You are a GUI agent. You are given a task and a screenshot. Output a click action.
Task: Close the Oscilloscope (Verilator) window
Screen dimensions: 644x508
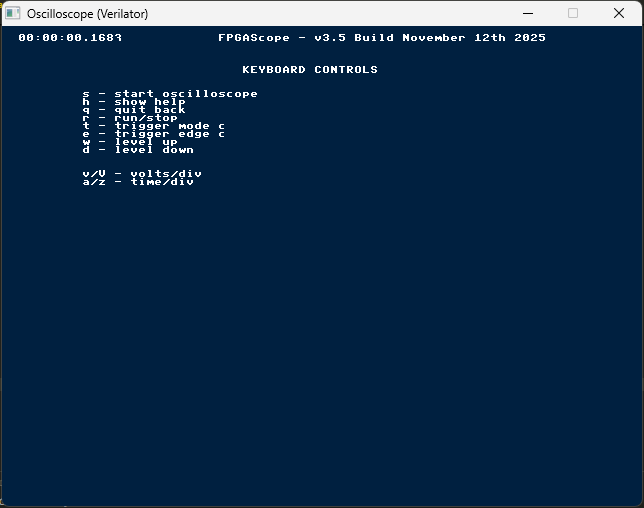(619, 13)
